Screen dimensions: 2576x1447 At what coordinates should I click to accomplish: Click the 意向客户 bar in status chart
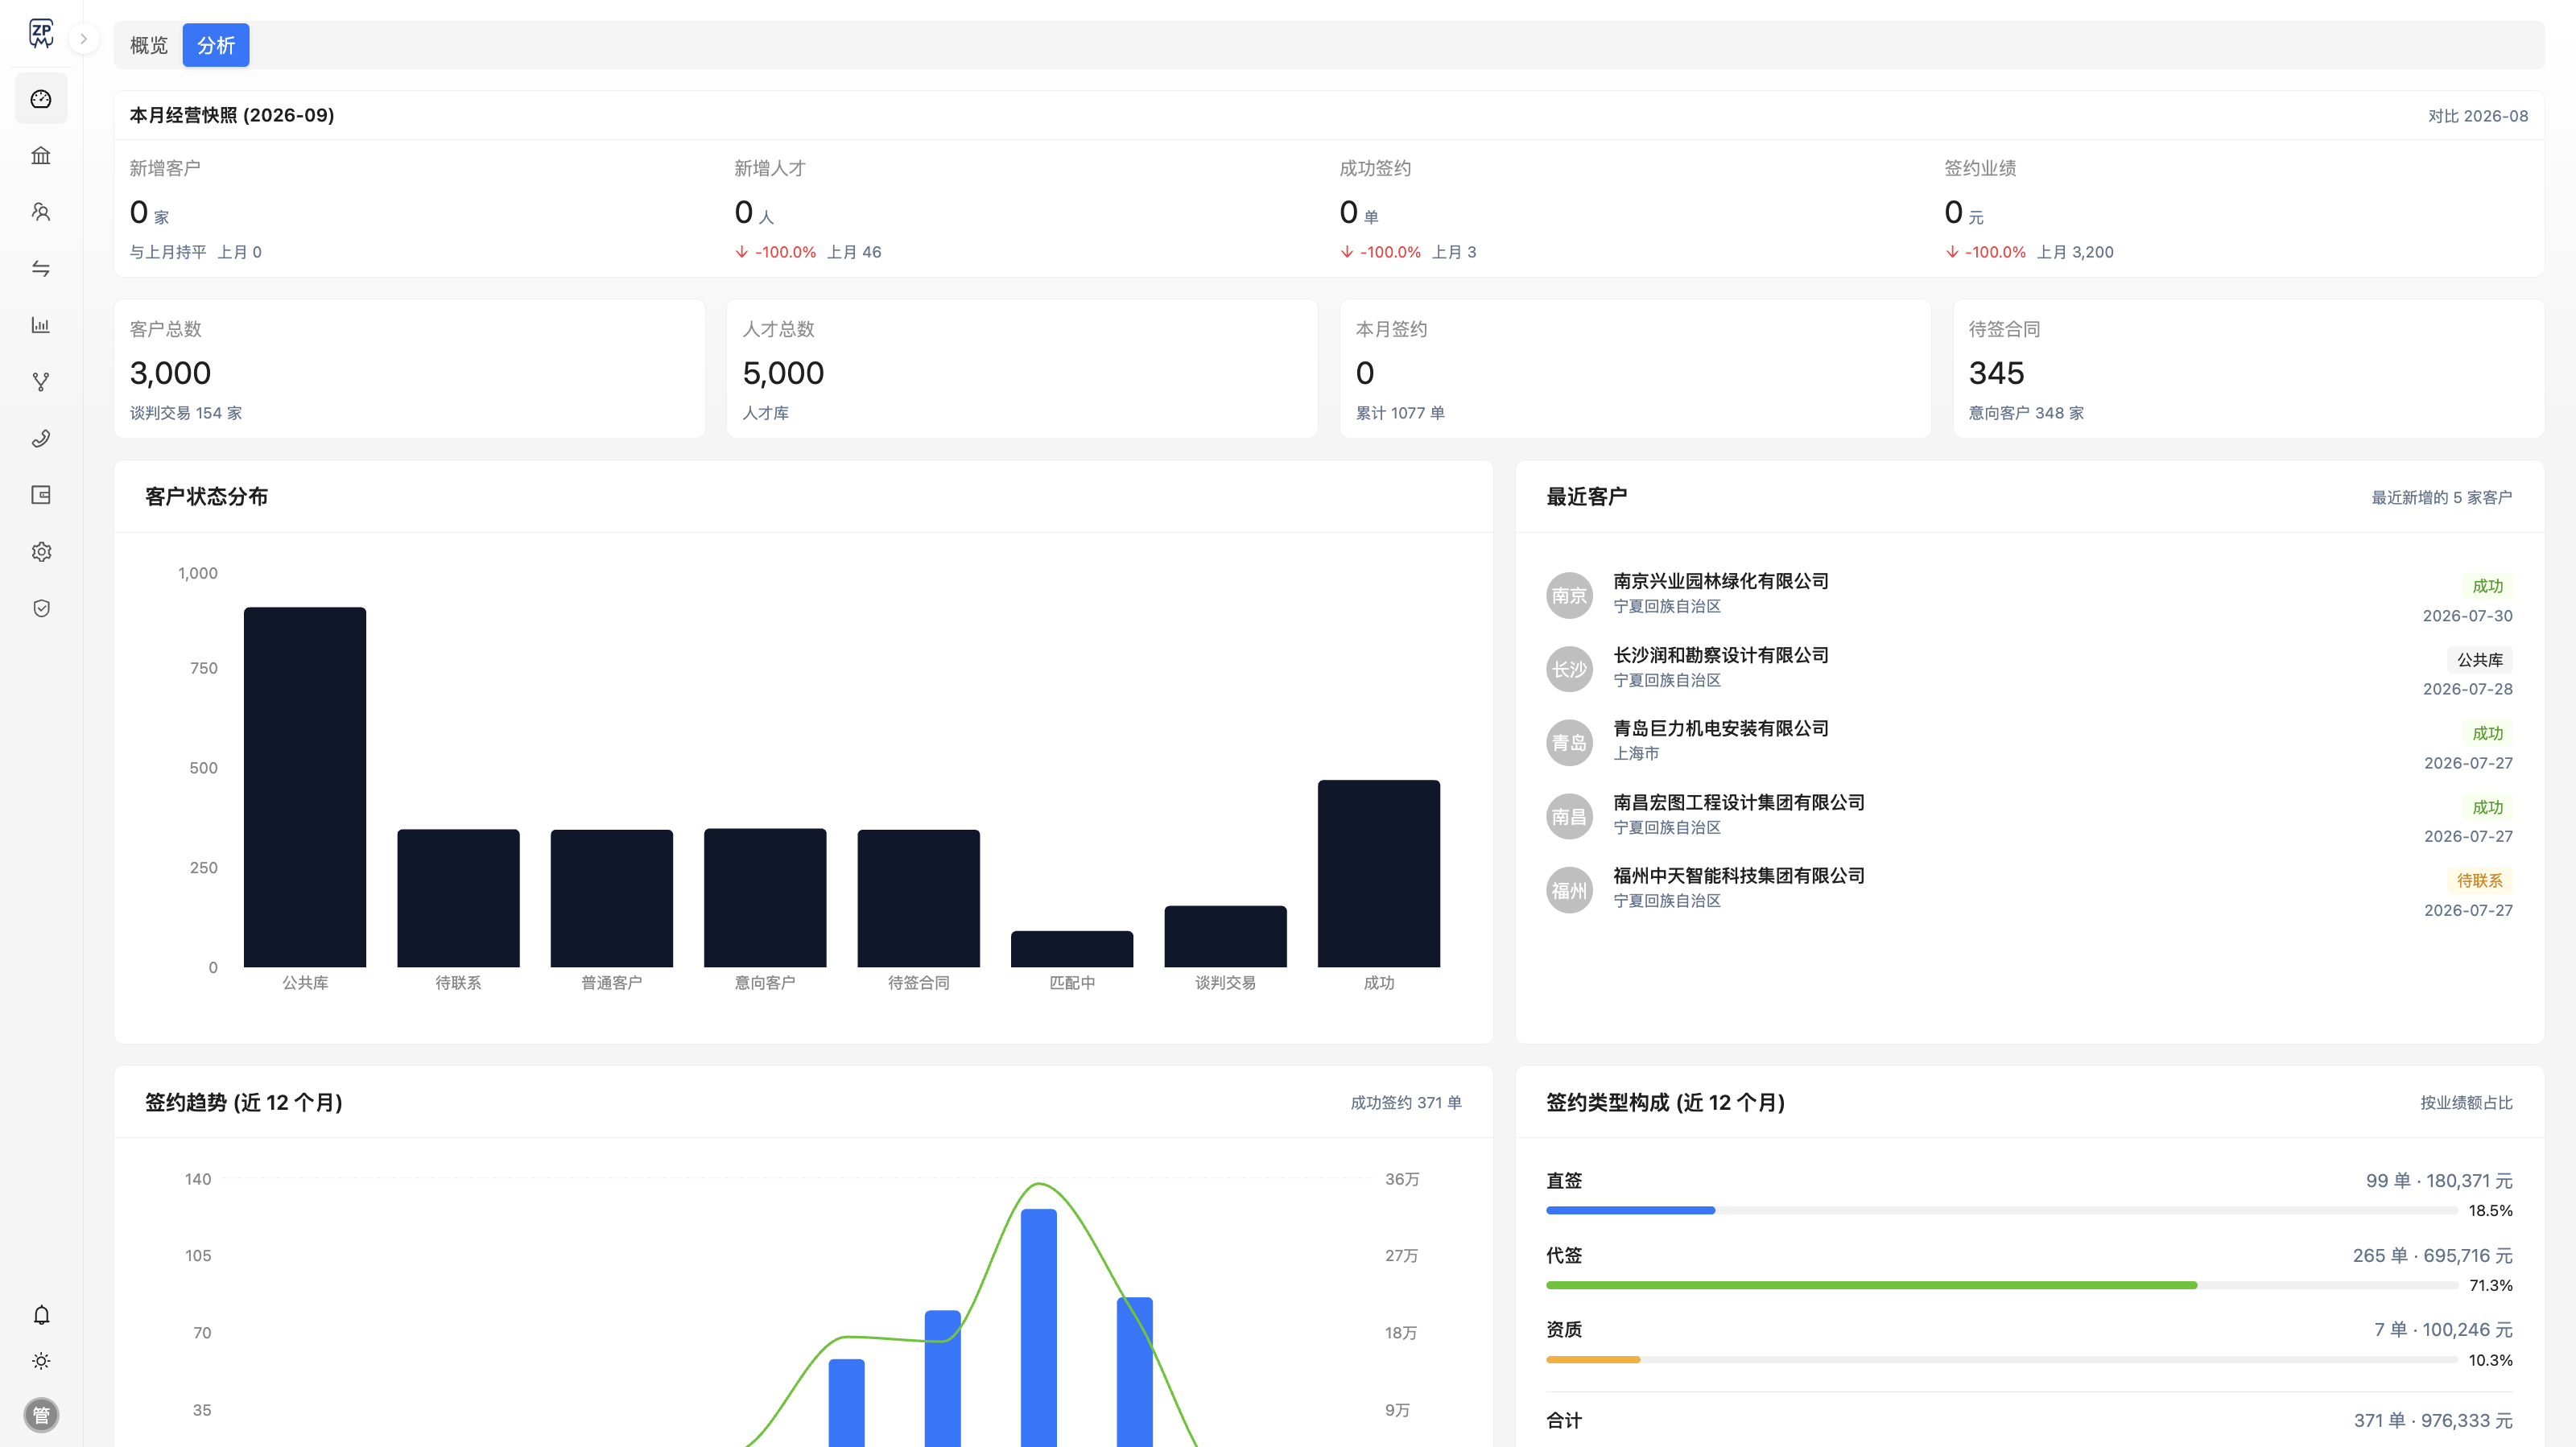[765, 897]
